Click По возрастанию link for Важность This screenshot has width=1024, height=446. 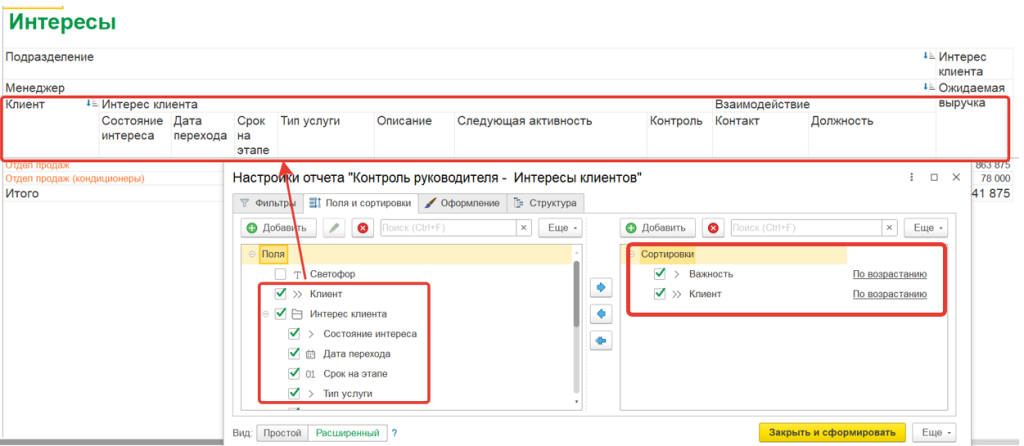point(889,274)
